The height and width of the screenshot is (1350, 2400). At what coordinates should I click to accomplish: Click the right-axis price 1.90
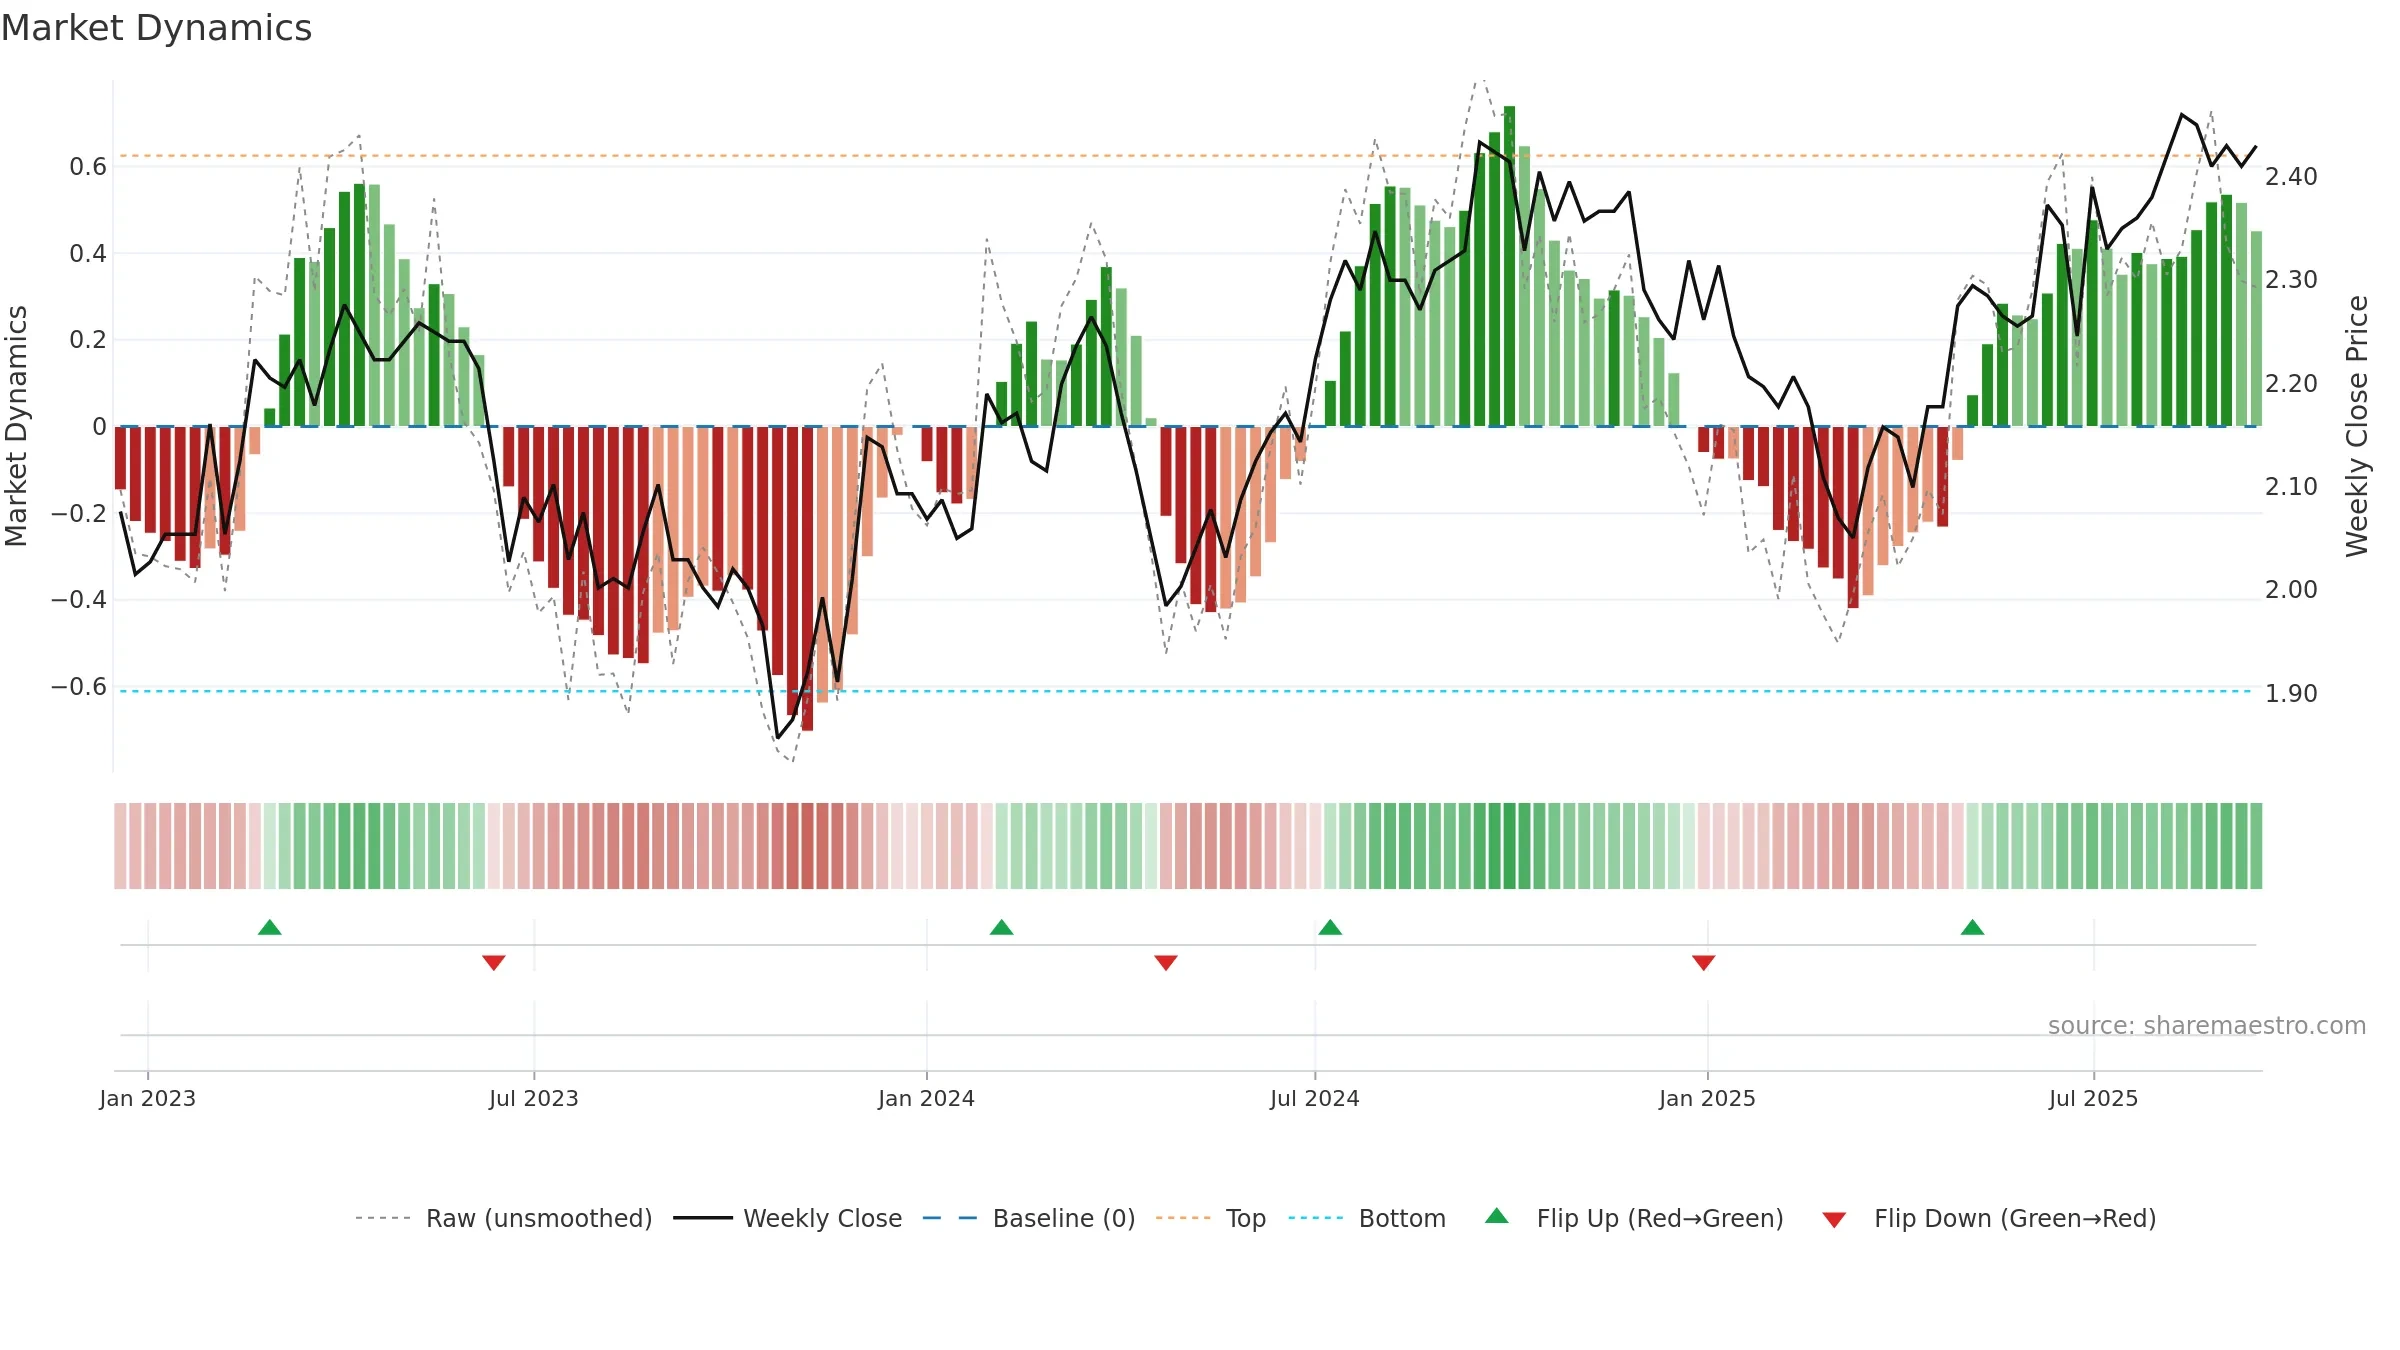tap(2291, 694)
